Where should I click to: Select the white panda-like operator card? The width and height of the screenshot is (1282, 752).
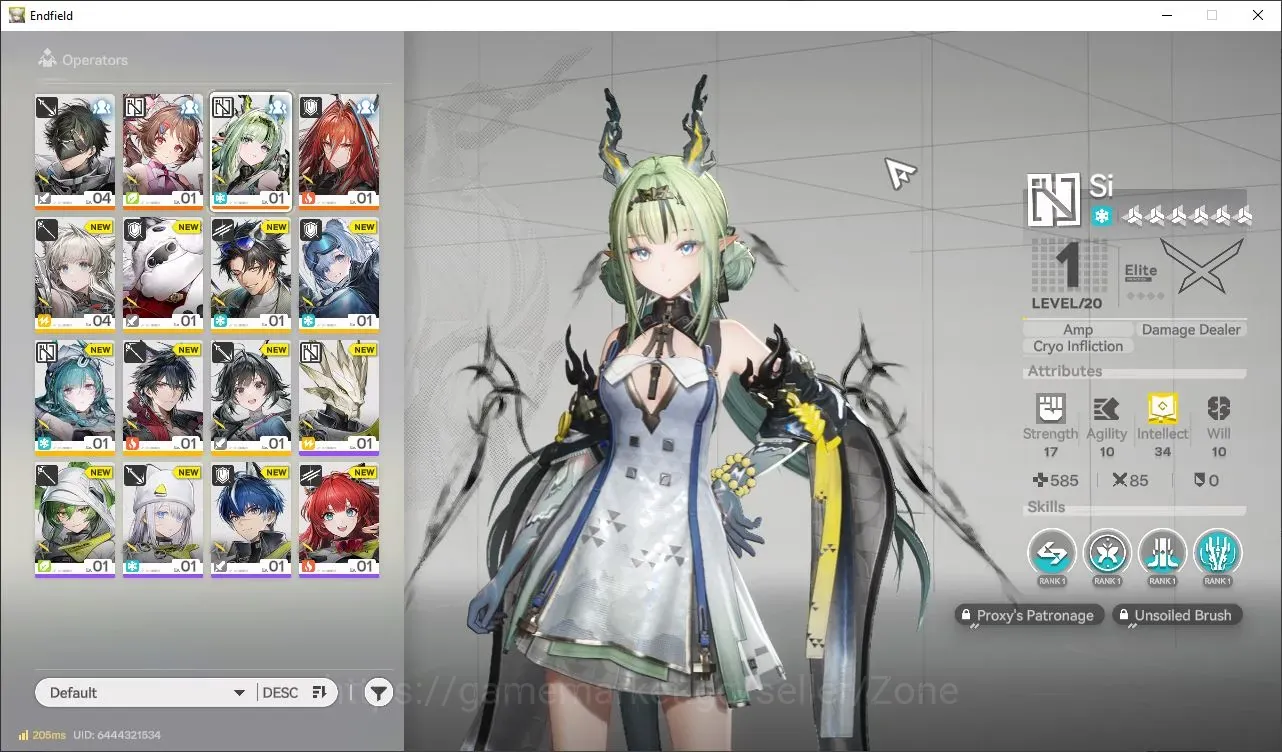coord(163,274)
